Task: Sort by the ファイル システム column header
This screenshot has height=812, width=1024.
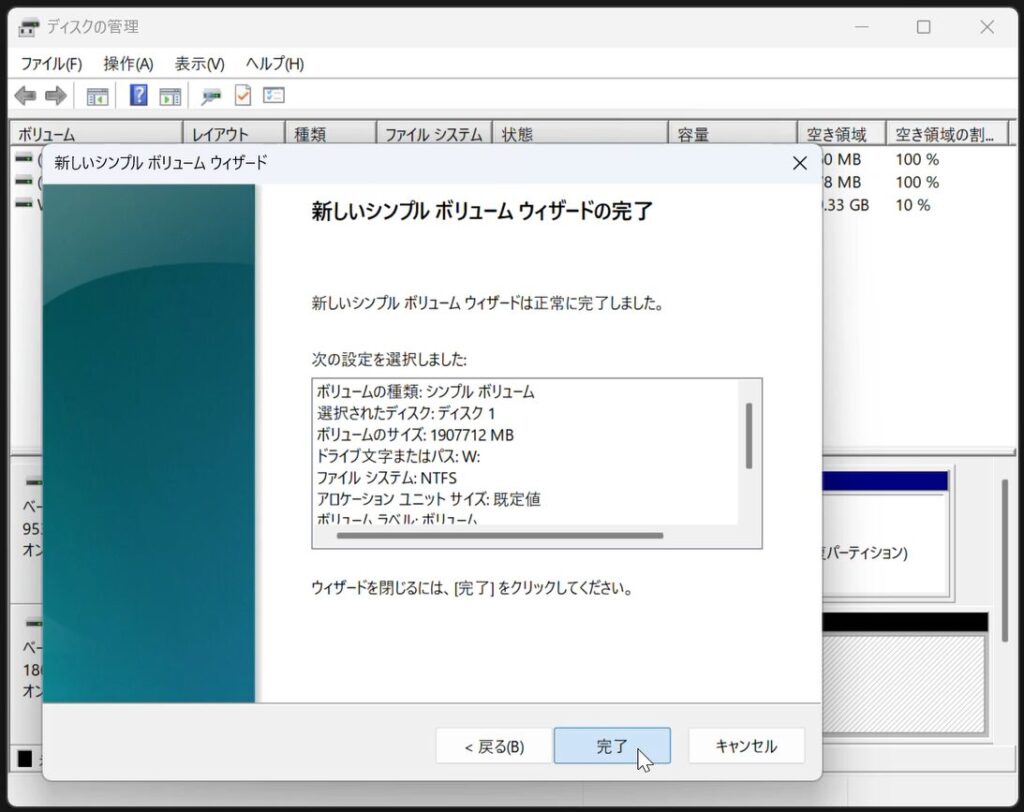Action: (433, 134)
